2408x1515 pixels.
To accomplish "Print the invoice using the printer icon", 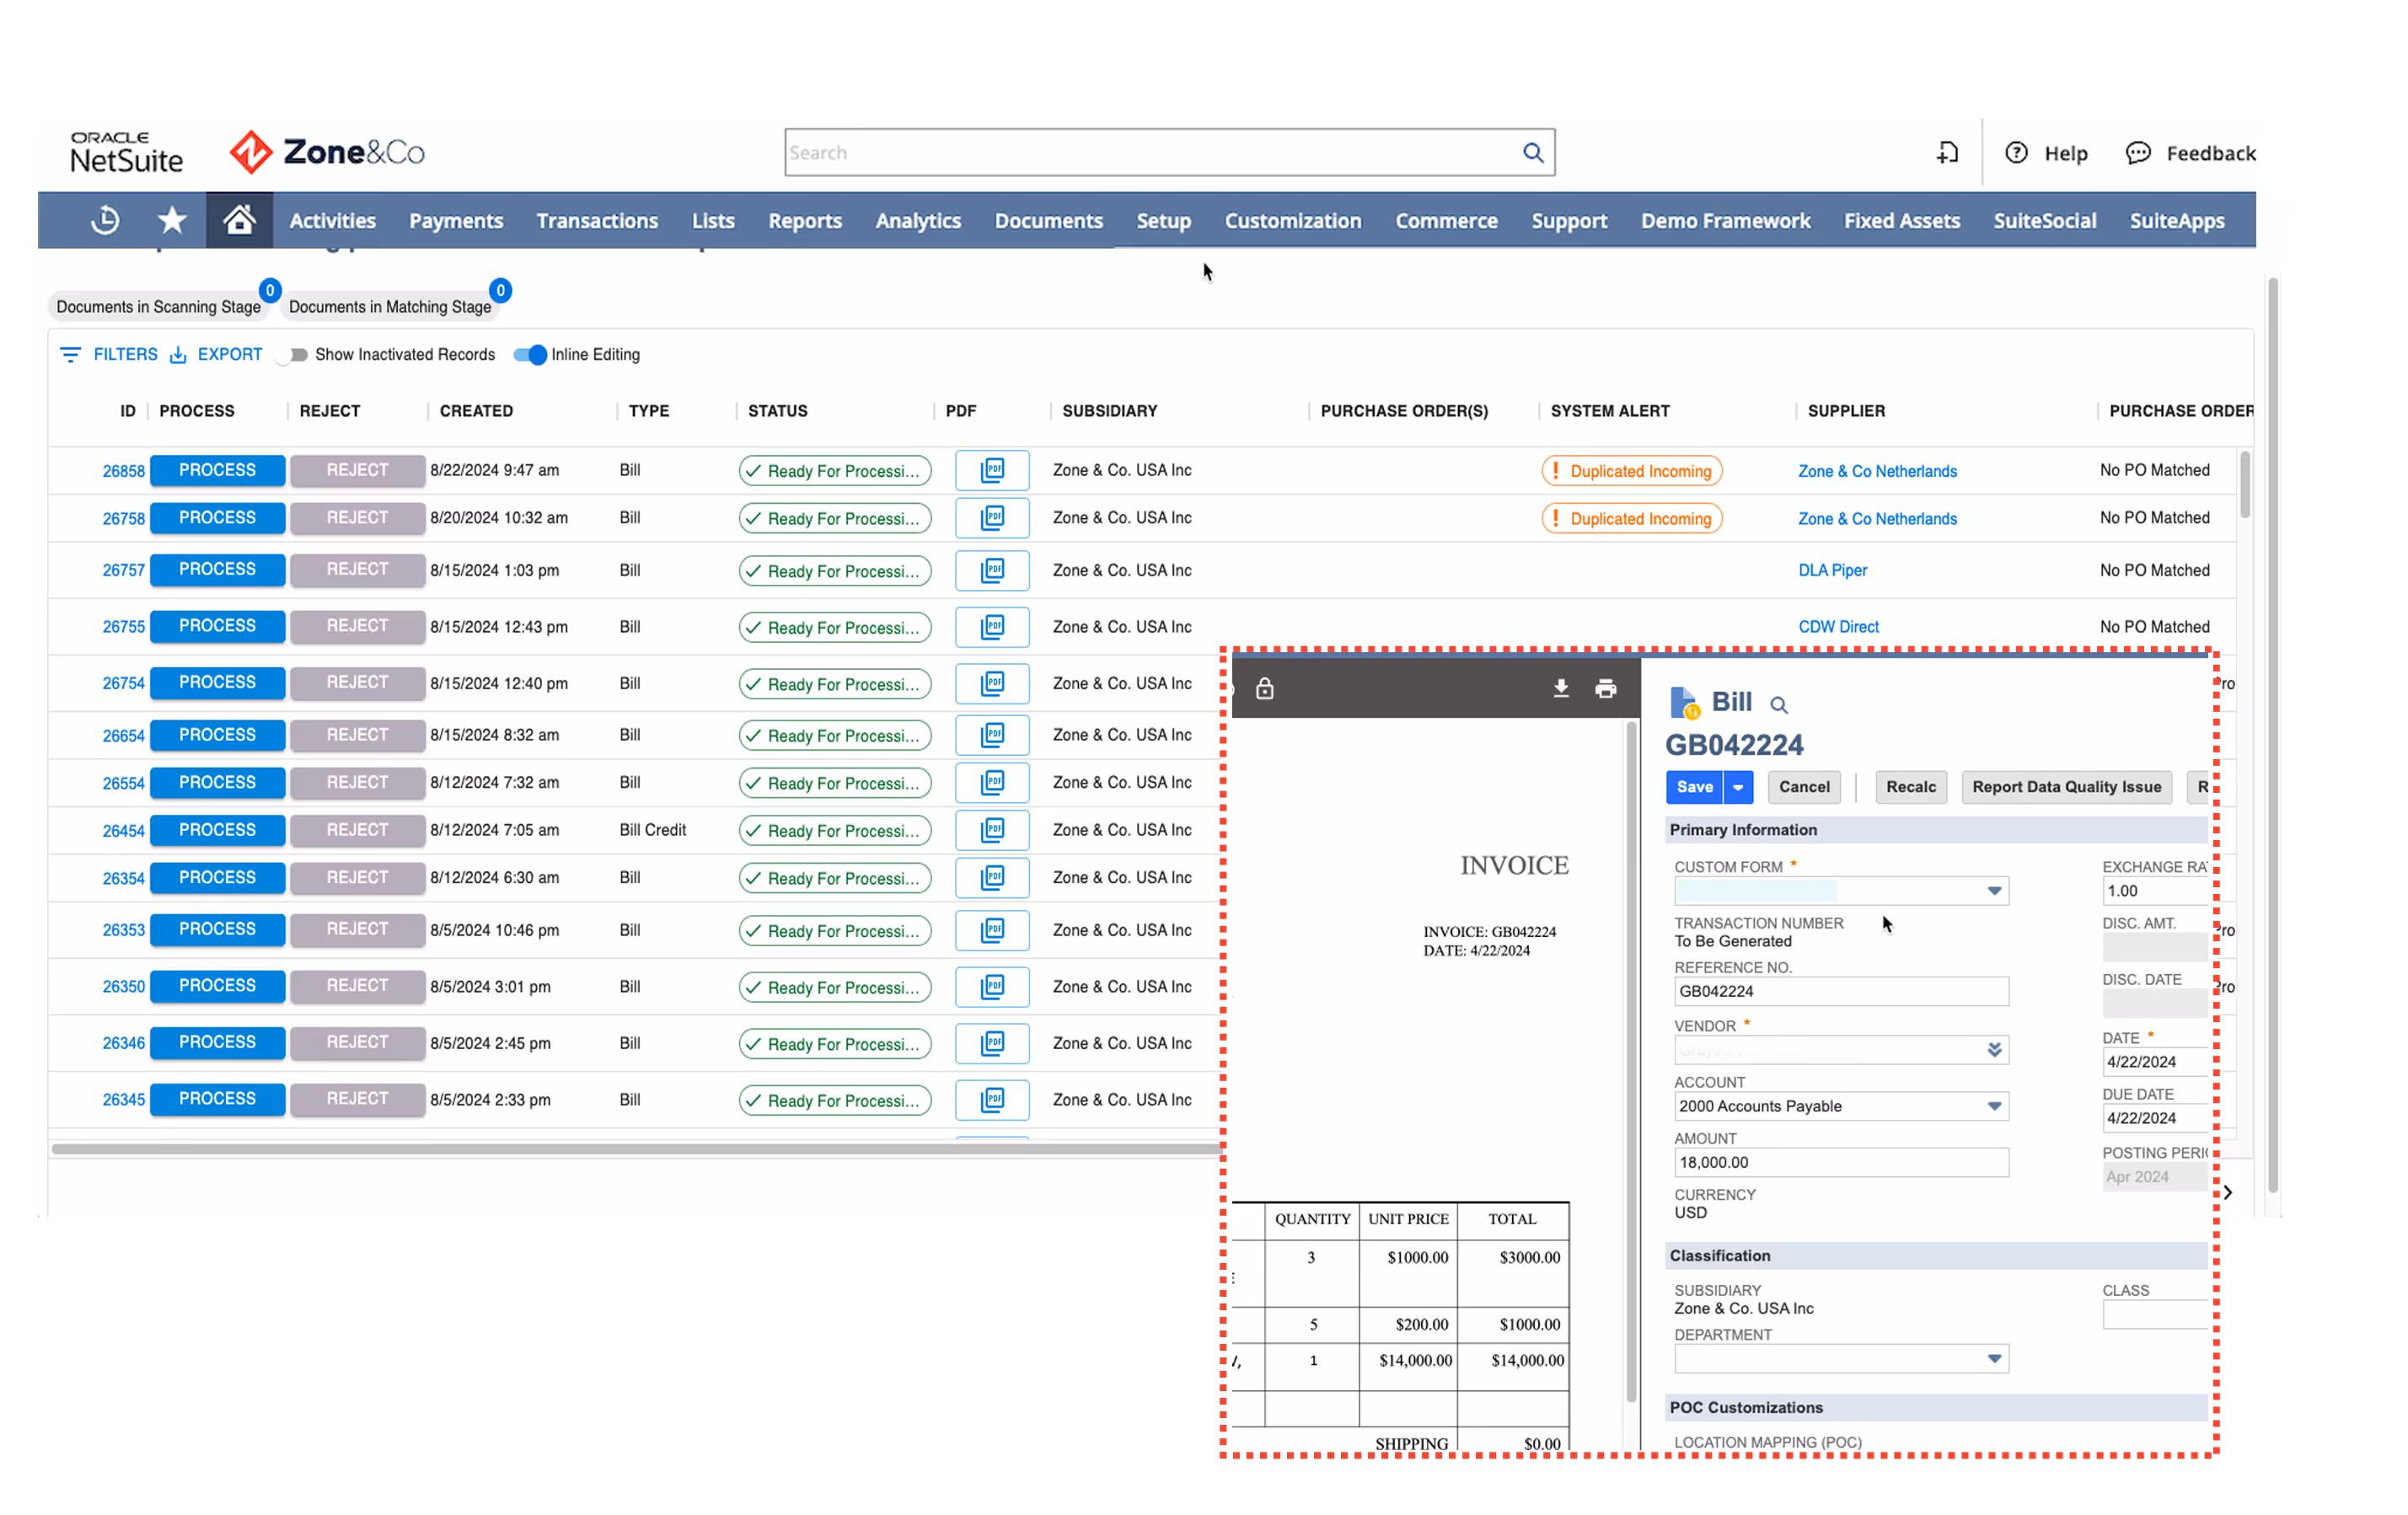I will pyautogui.click(x=1606, y=688).
